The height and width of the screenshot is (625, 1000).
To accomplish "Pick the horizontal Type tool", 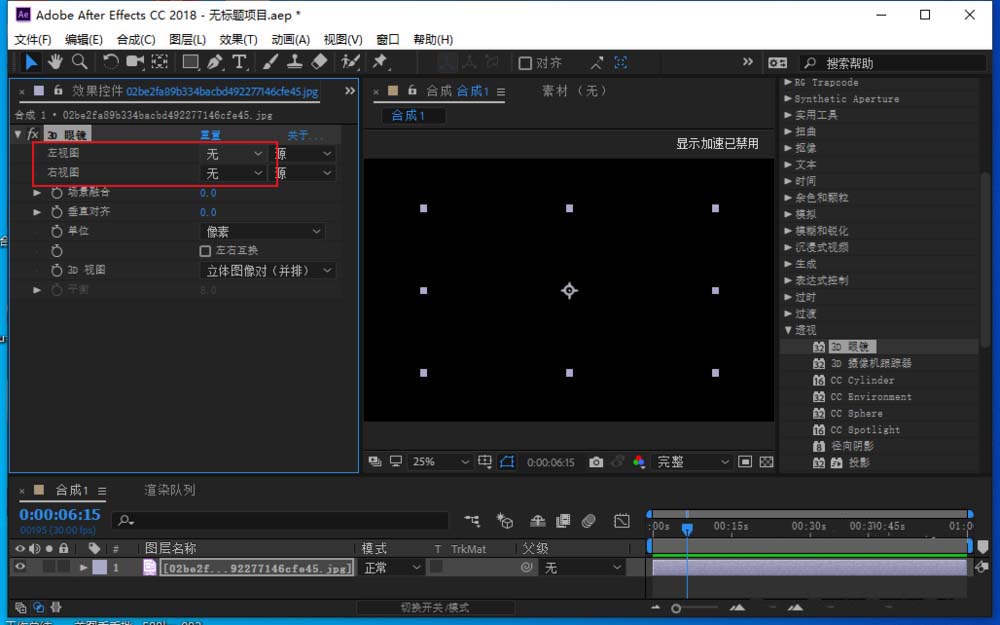I will pyautogui.click(x=240, y=62).
